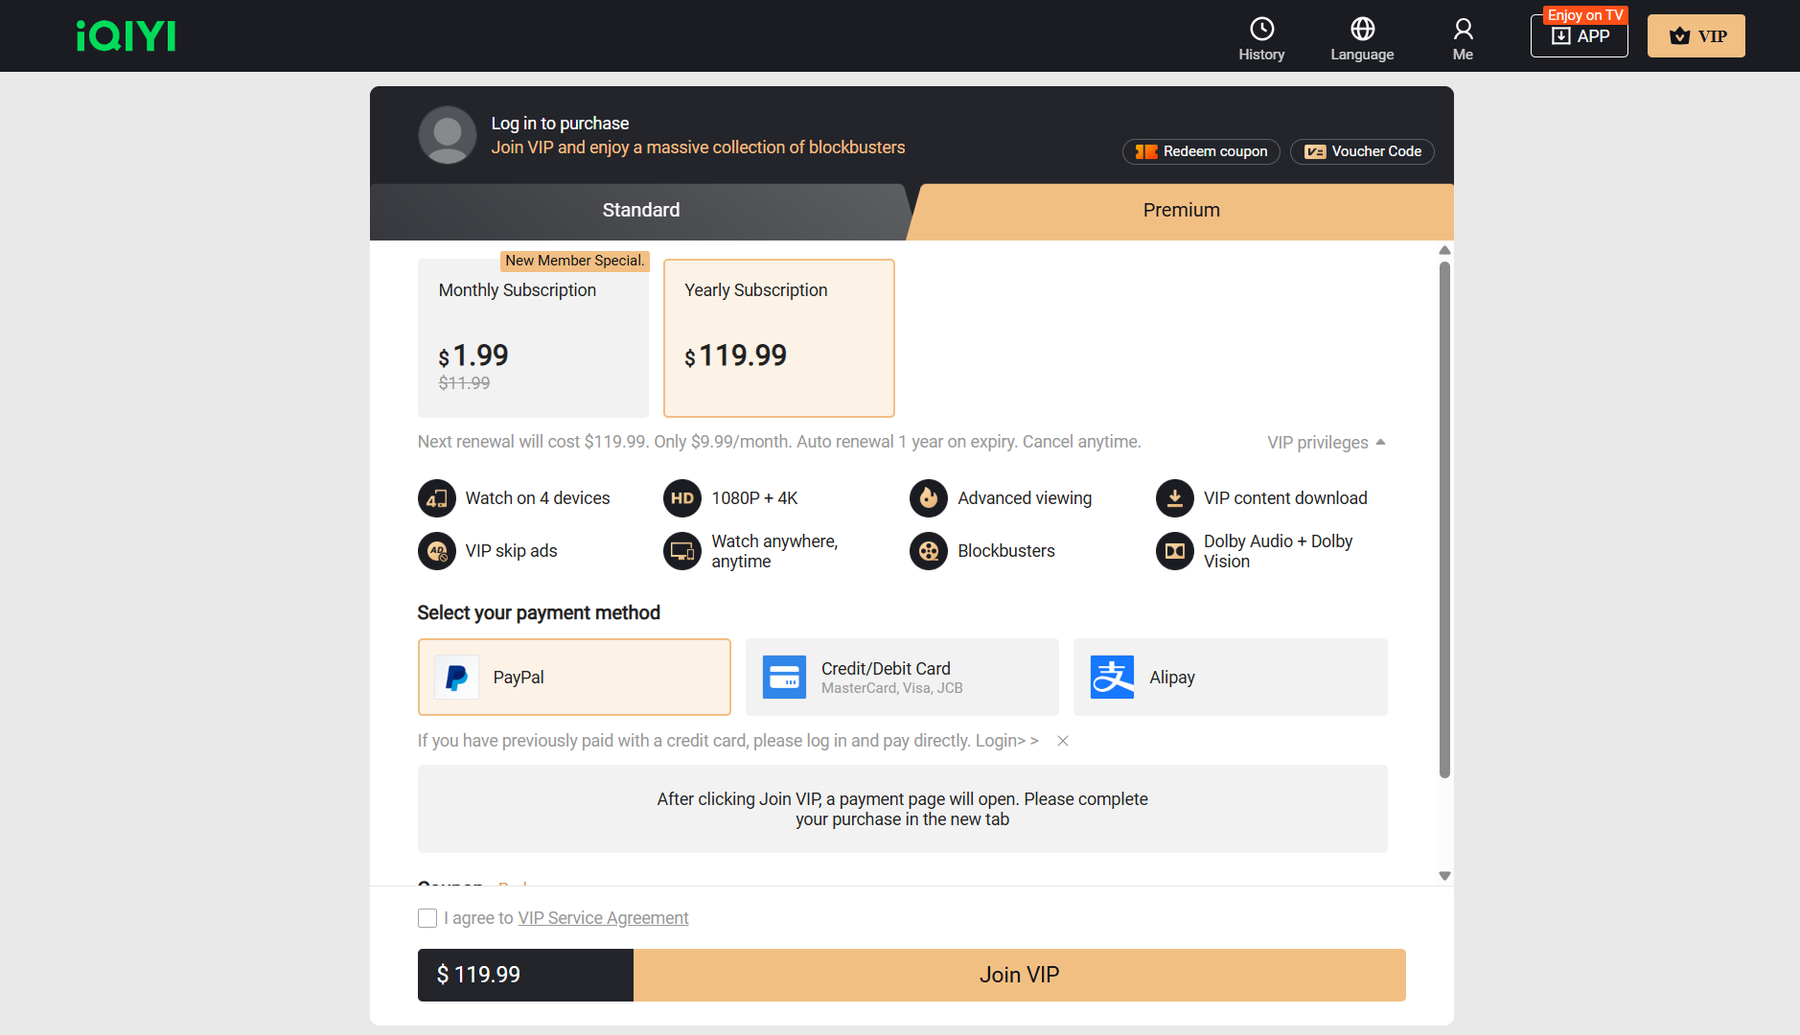Click the New Member Special. badge
Viewport: 1800px width, 1035px height.
point(575,261)
